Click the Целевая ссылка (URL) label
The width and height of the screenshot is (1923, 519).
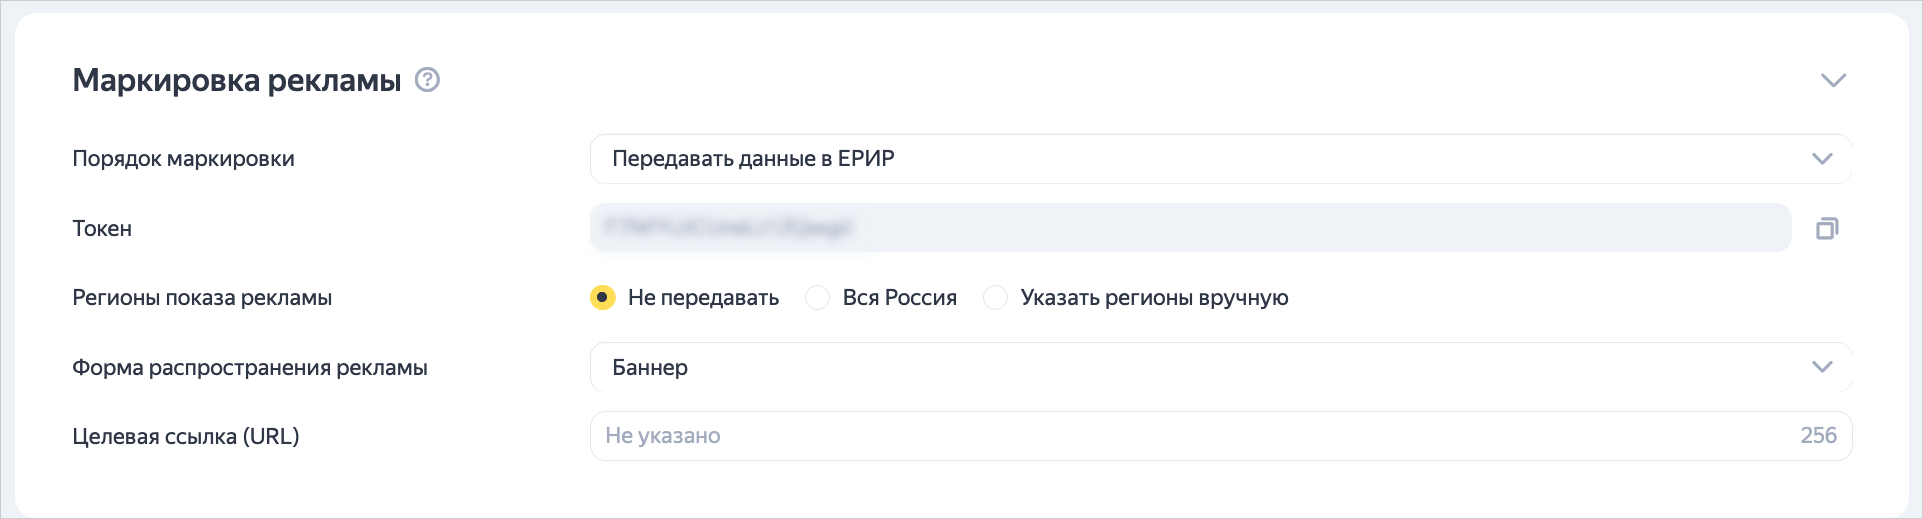coord(186,437)
